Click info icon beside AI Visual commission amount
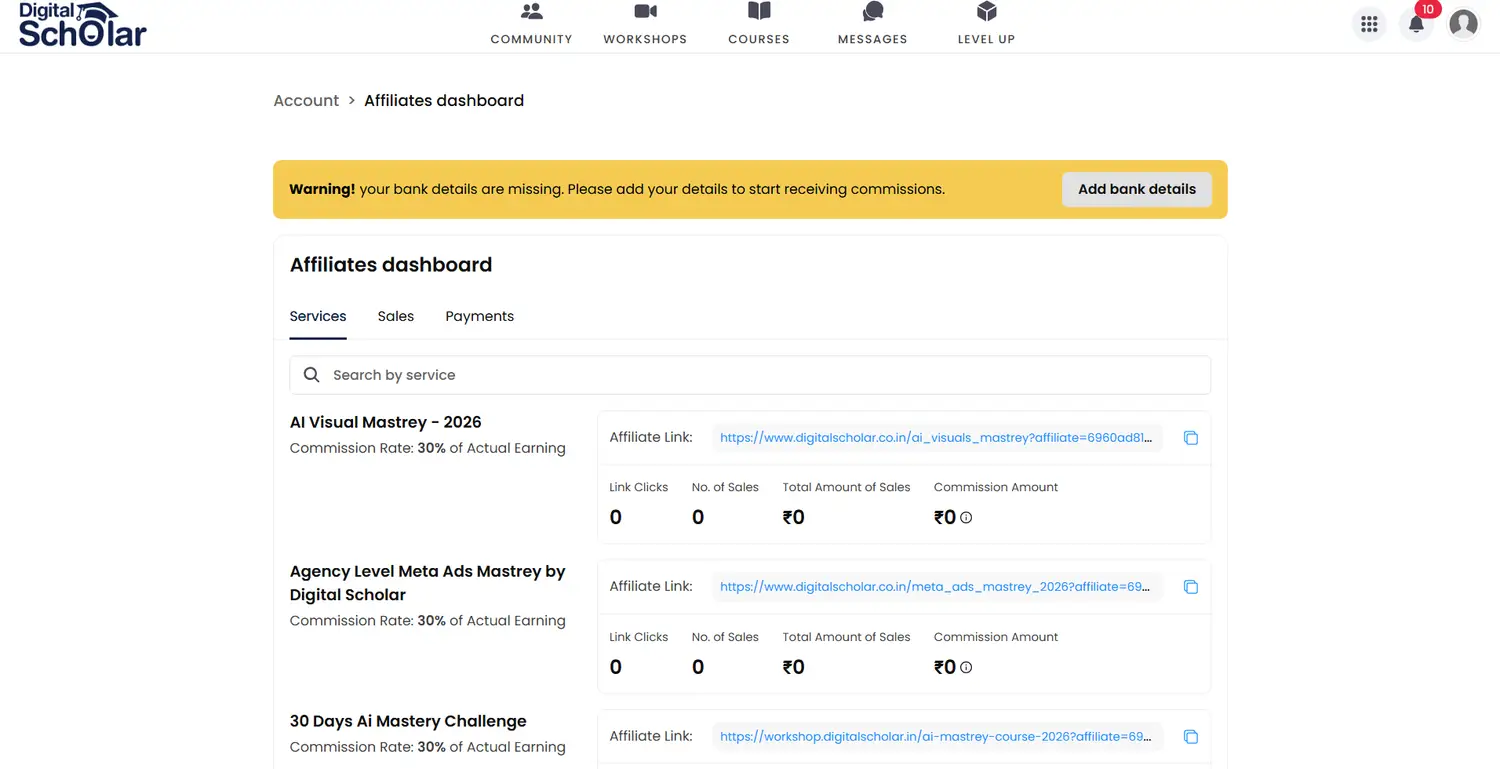This screenshot has height=769, width=1500. coord(966,518)
